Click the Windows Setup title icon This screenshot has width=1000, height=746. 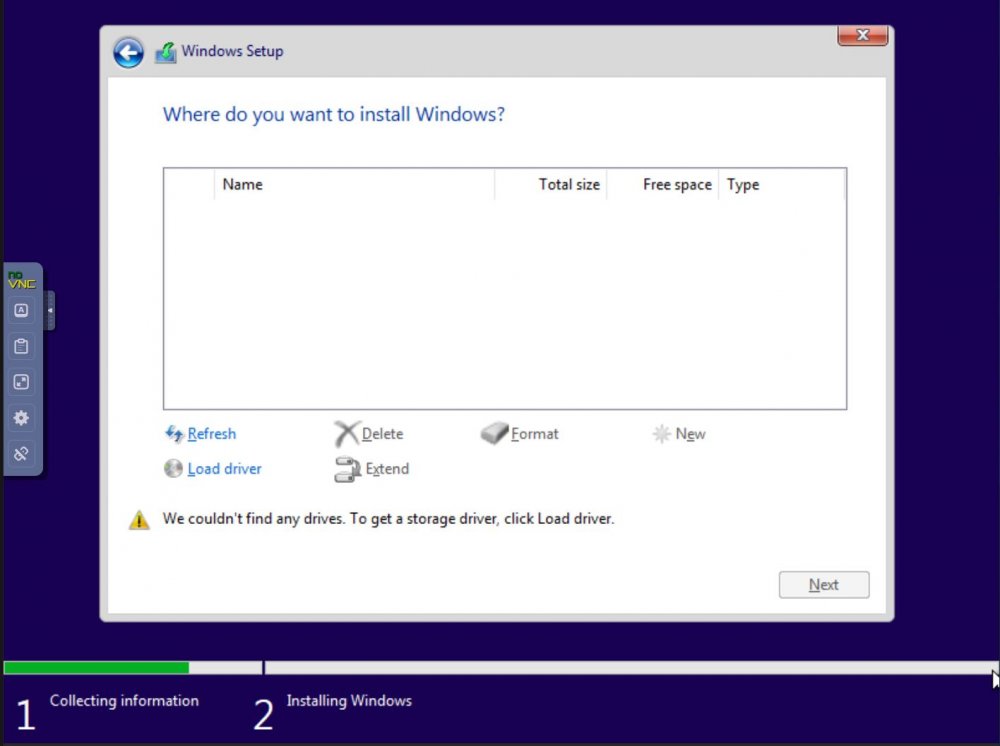(166, 52)
